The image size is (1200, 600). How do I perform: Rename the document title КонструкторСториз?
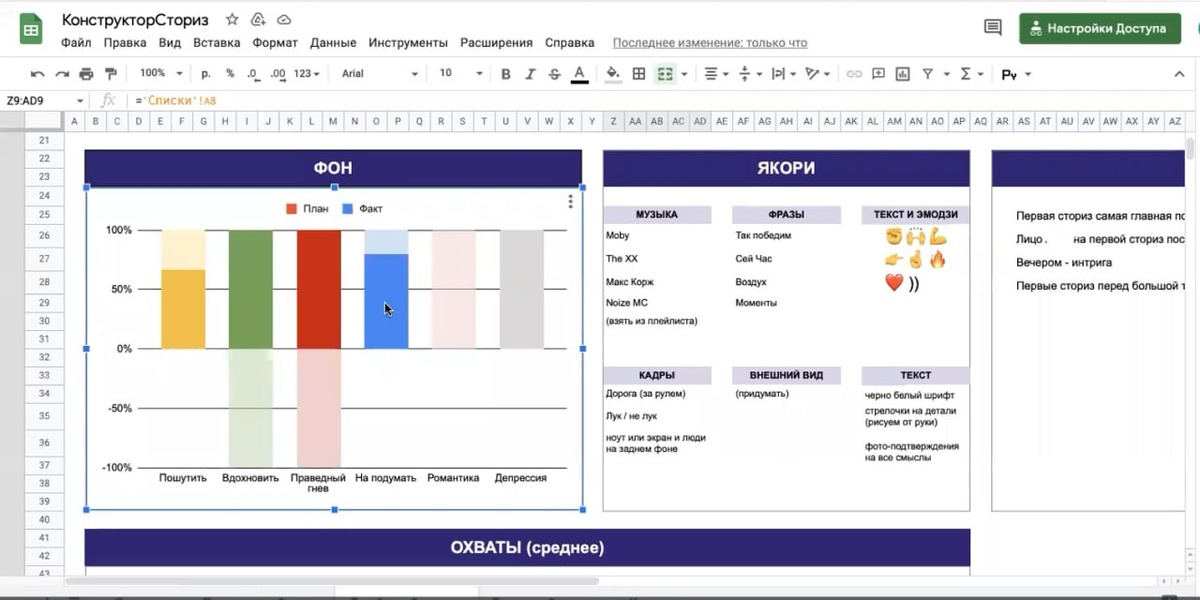tap(137, 19)
